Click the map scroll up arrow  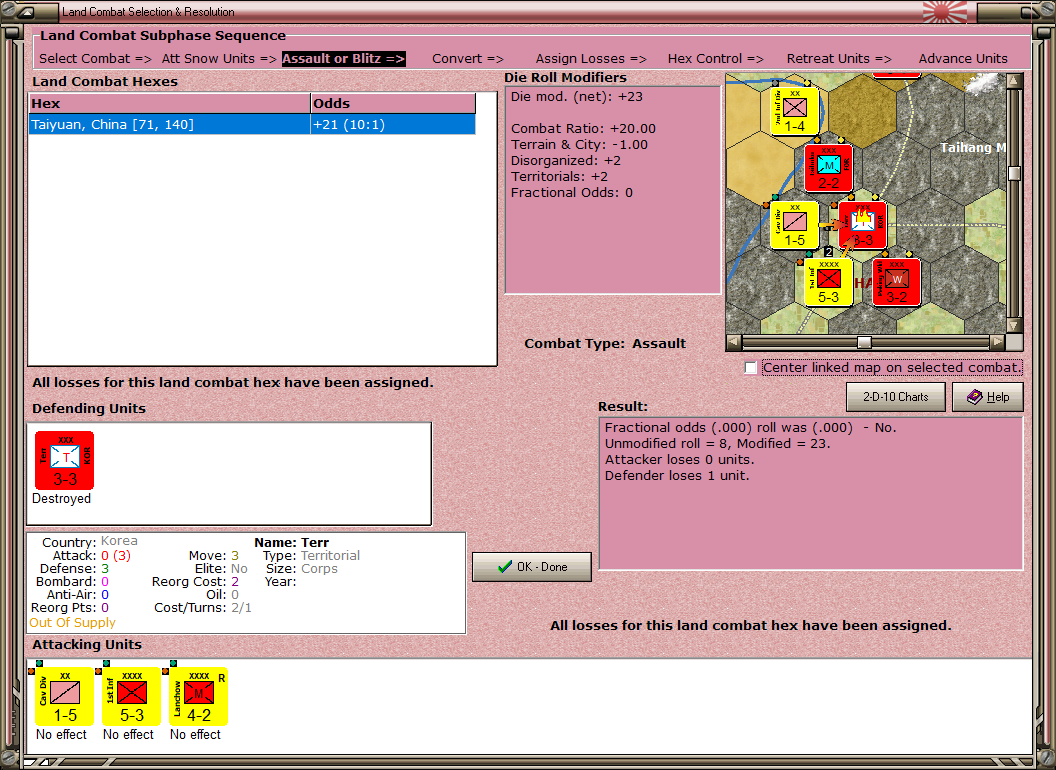1014,80
